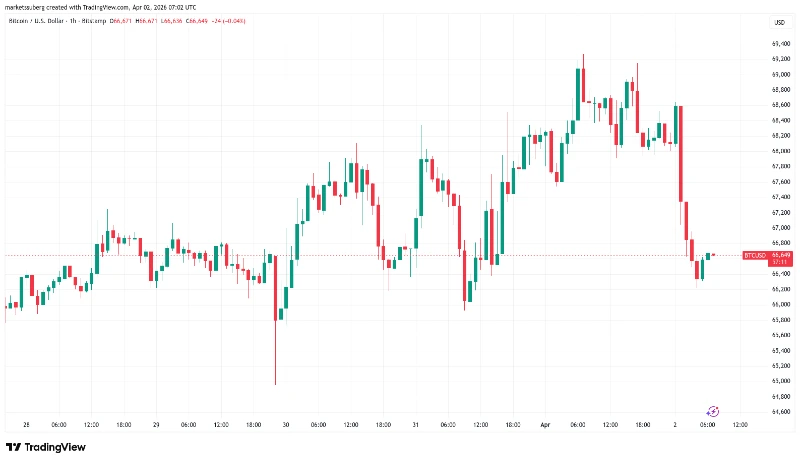
Task: Click the 'Apr' date label on time axis
Action: [x=546, y=424]
